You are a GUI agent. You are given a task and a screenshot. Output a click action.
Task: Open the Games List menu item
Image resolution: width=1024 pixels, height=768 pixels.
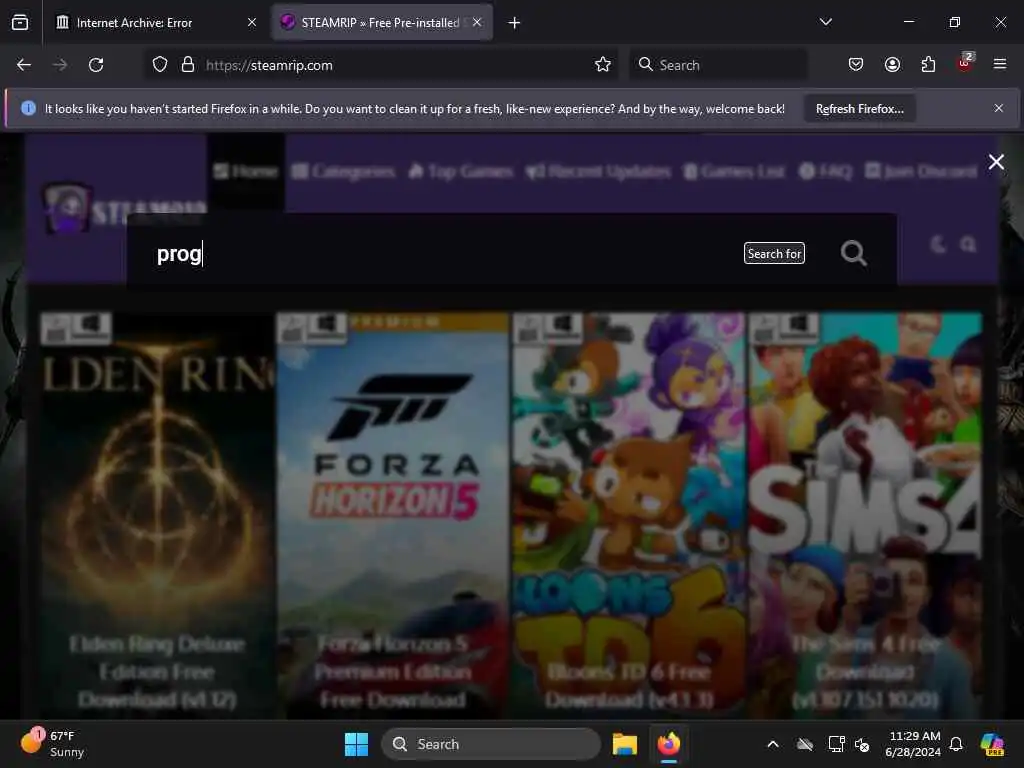(734, 171)
